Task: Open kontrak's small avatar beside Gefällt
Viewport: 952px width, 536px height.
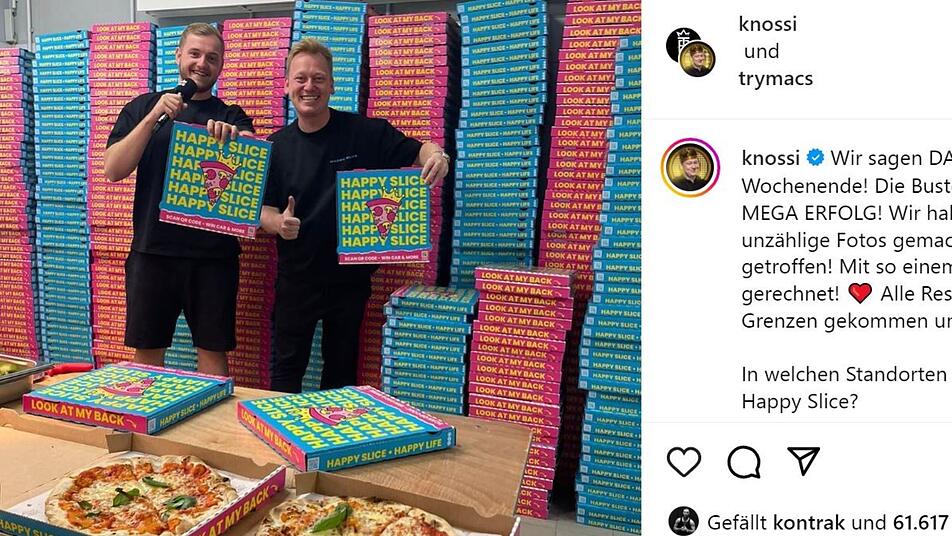Action: coord(684,521)
